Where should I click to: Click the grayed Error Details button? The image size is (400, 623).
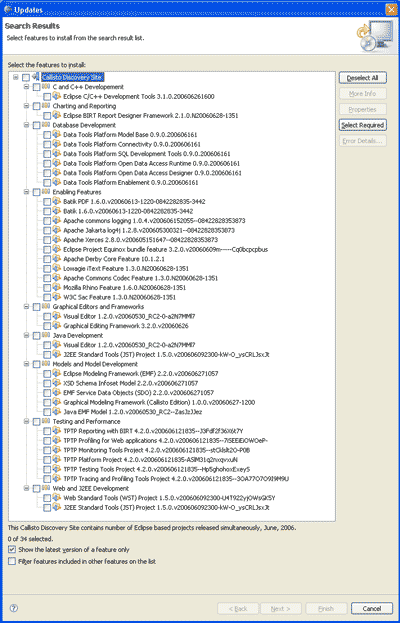click(363, 141)
